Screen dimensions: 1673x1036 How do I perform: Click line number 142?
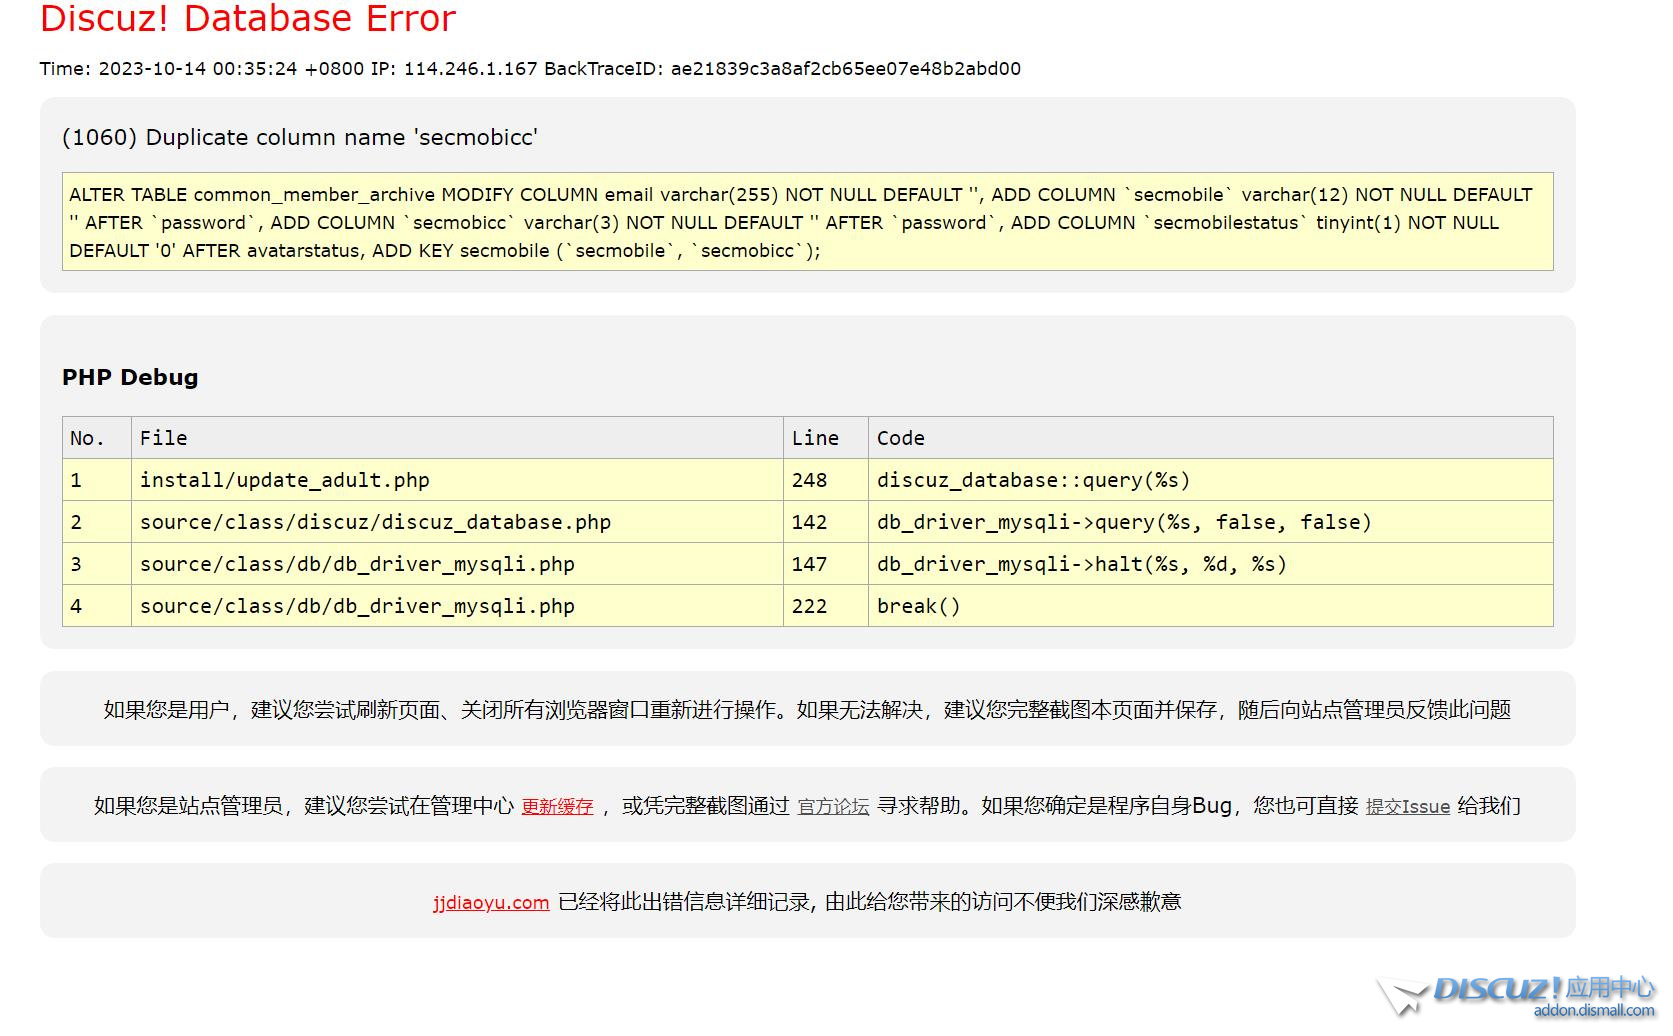[826, 522]
